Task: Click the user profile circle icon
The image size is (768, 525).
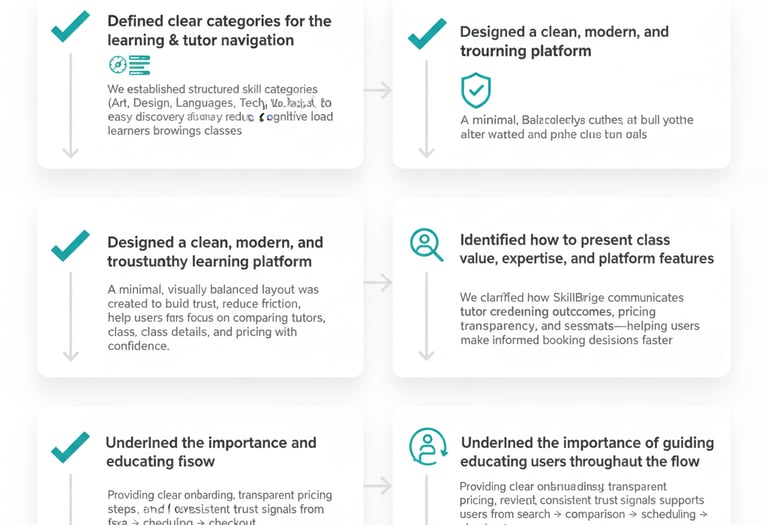Action: coord(428,446)
